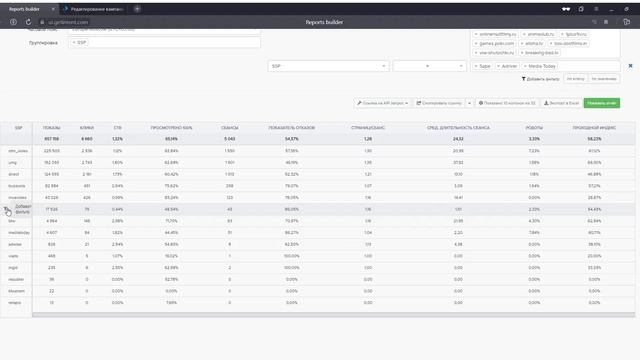Sort by ПРОСМОТРЕНО 100% column header
The height and width of the screenshot is (360, 640).
pos(171,128)
